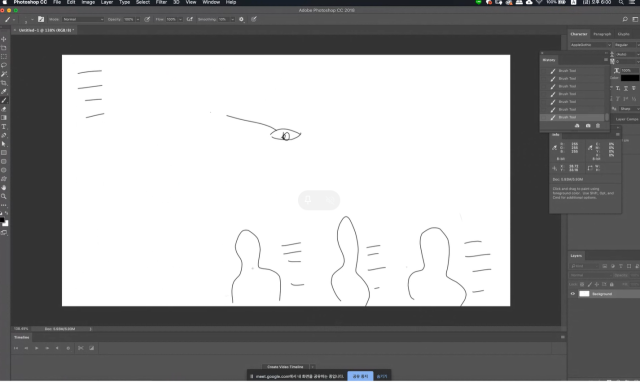The image size is (640, 382).
Task: Click the Character text color swatch
Action: [x=630, y=78]
